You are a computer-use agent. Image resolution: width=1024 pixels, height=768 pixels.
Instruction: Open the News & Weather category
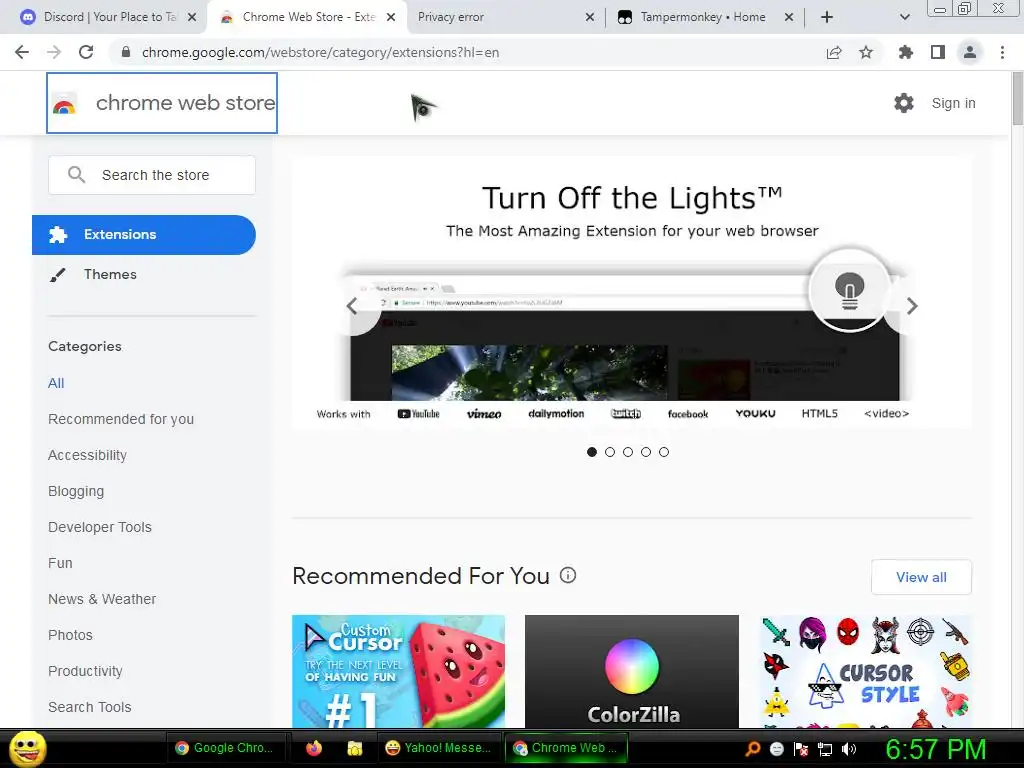[x=102, y=599]
